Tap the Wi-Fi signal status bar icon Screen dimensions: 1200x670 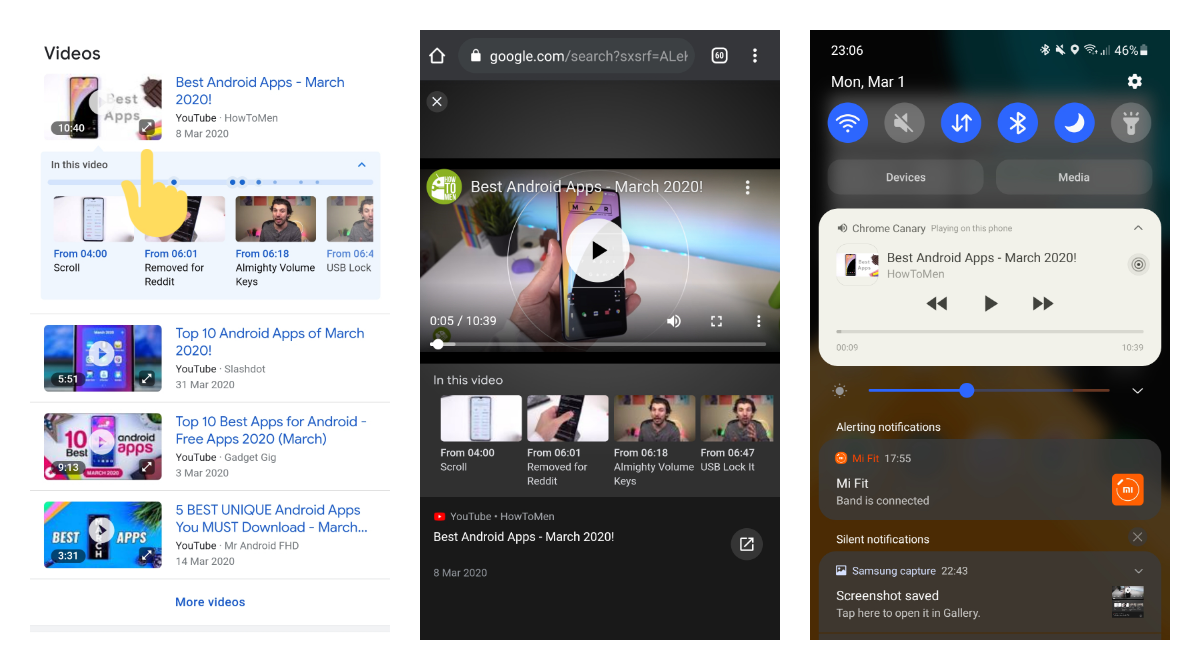(x=1091, y=50)
